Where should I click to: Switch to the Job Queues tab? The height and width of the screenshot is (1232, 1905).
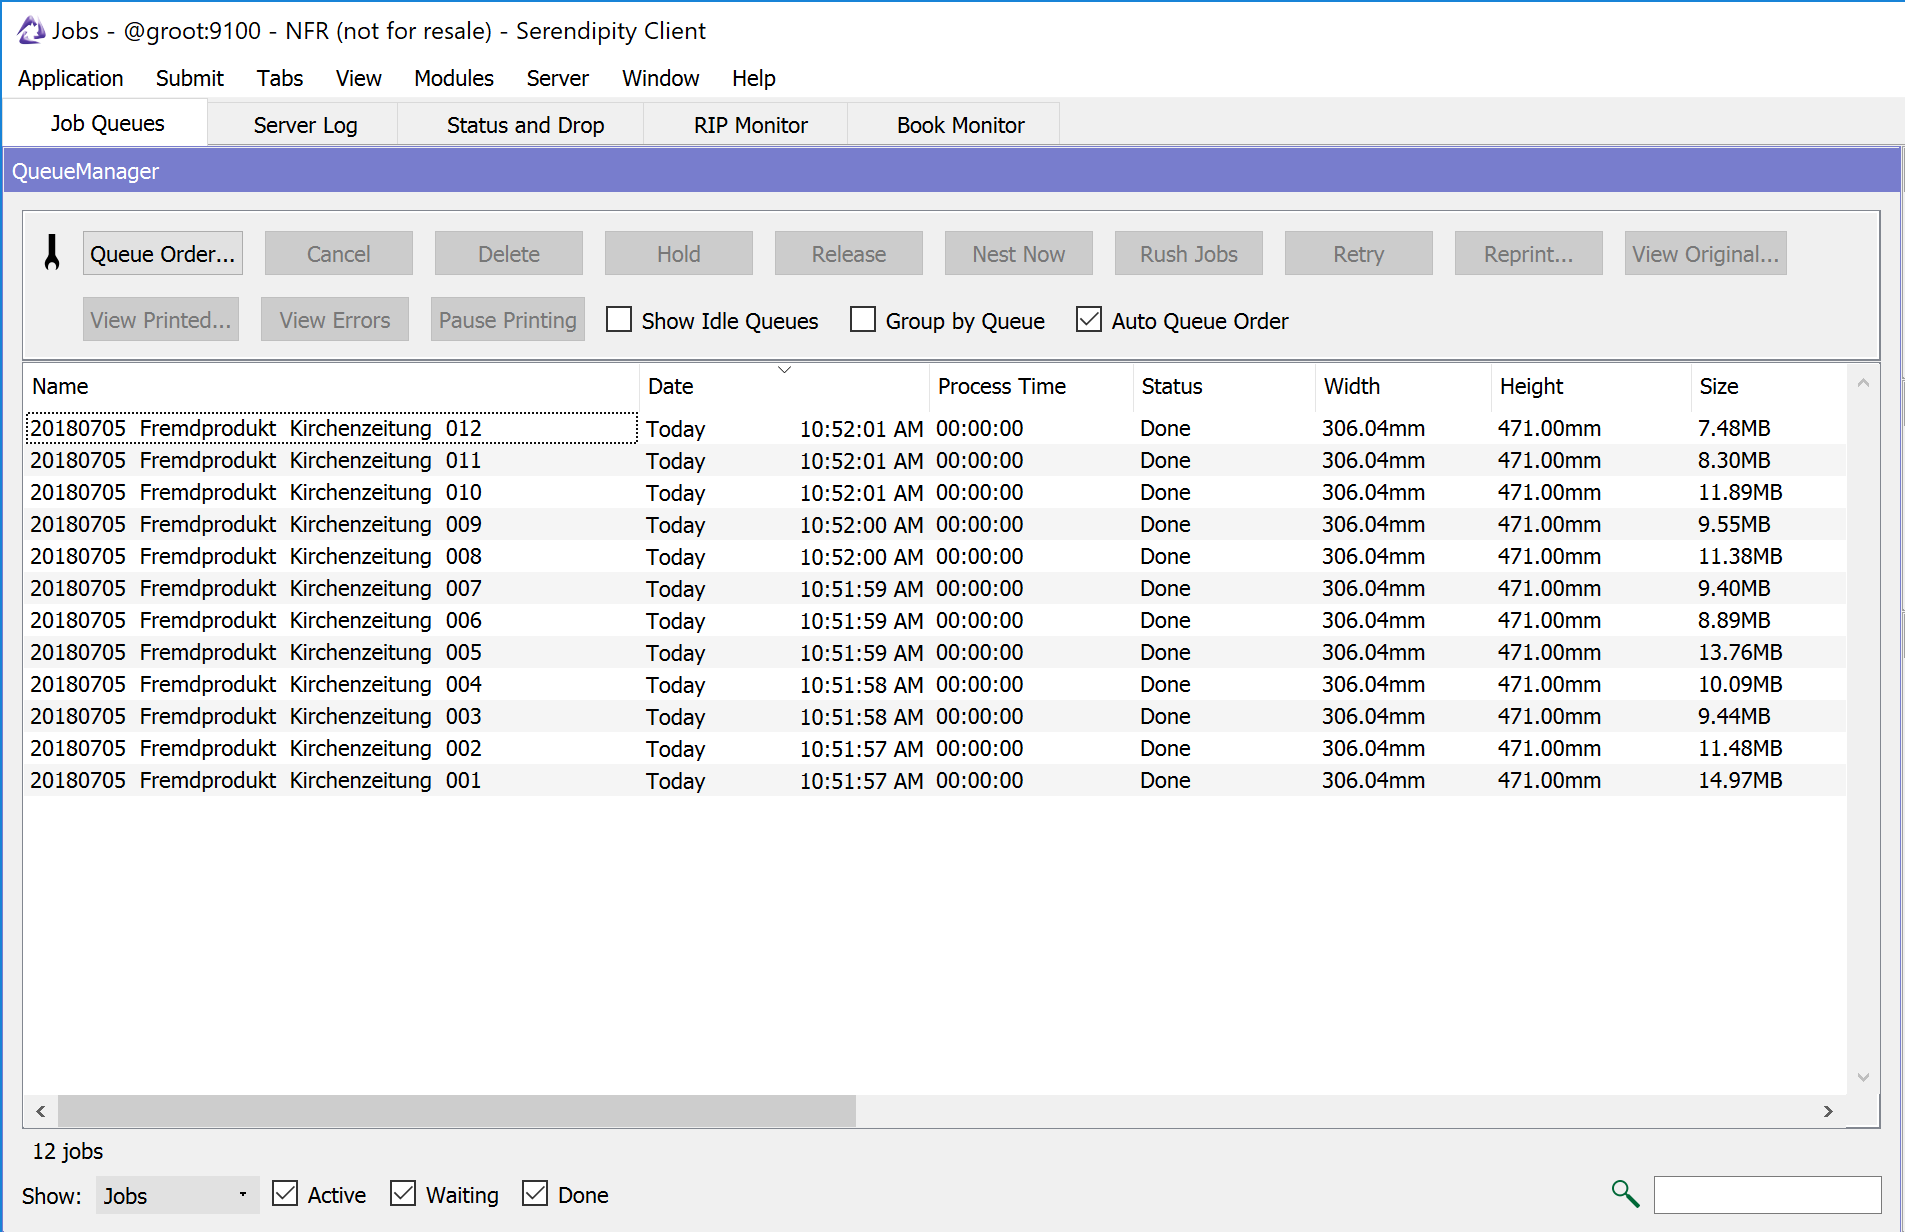click(107, 123)
